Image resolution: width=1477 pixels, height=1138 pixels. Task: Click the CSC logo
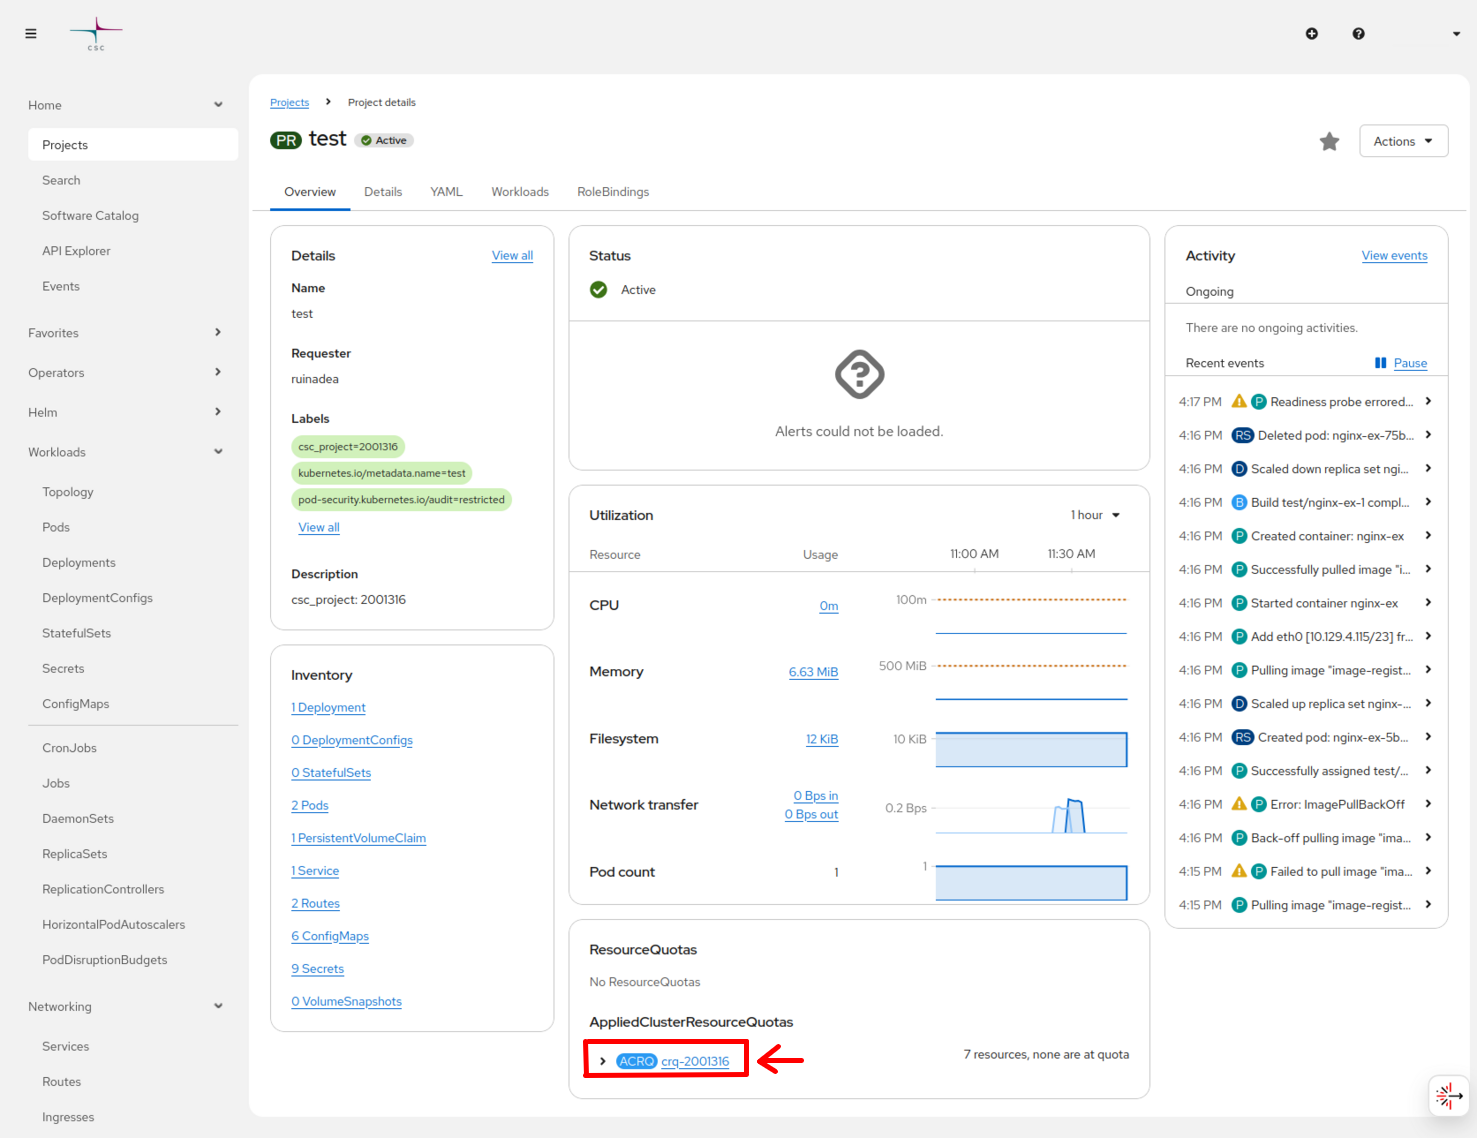[x=96, y=34]
